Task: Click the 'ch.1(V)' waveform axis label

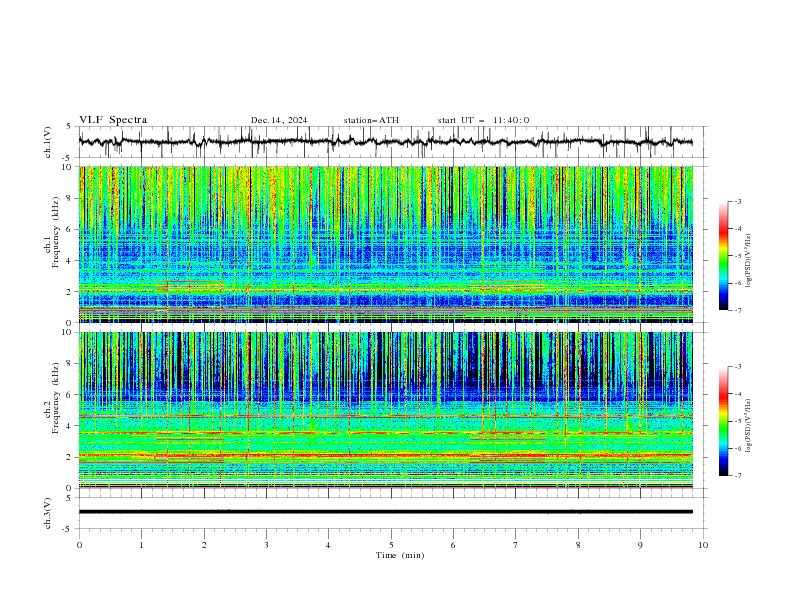Action: (48, 142)
